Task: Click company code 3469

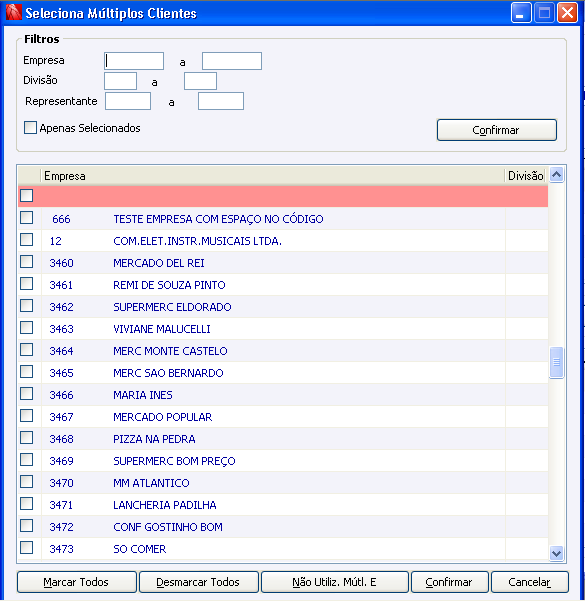Action: [x=61, y=461]
